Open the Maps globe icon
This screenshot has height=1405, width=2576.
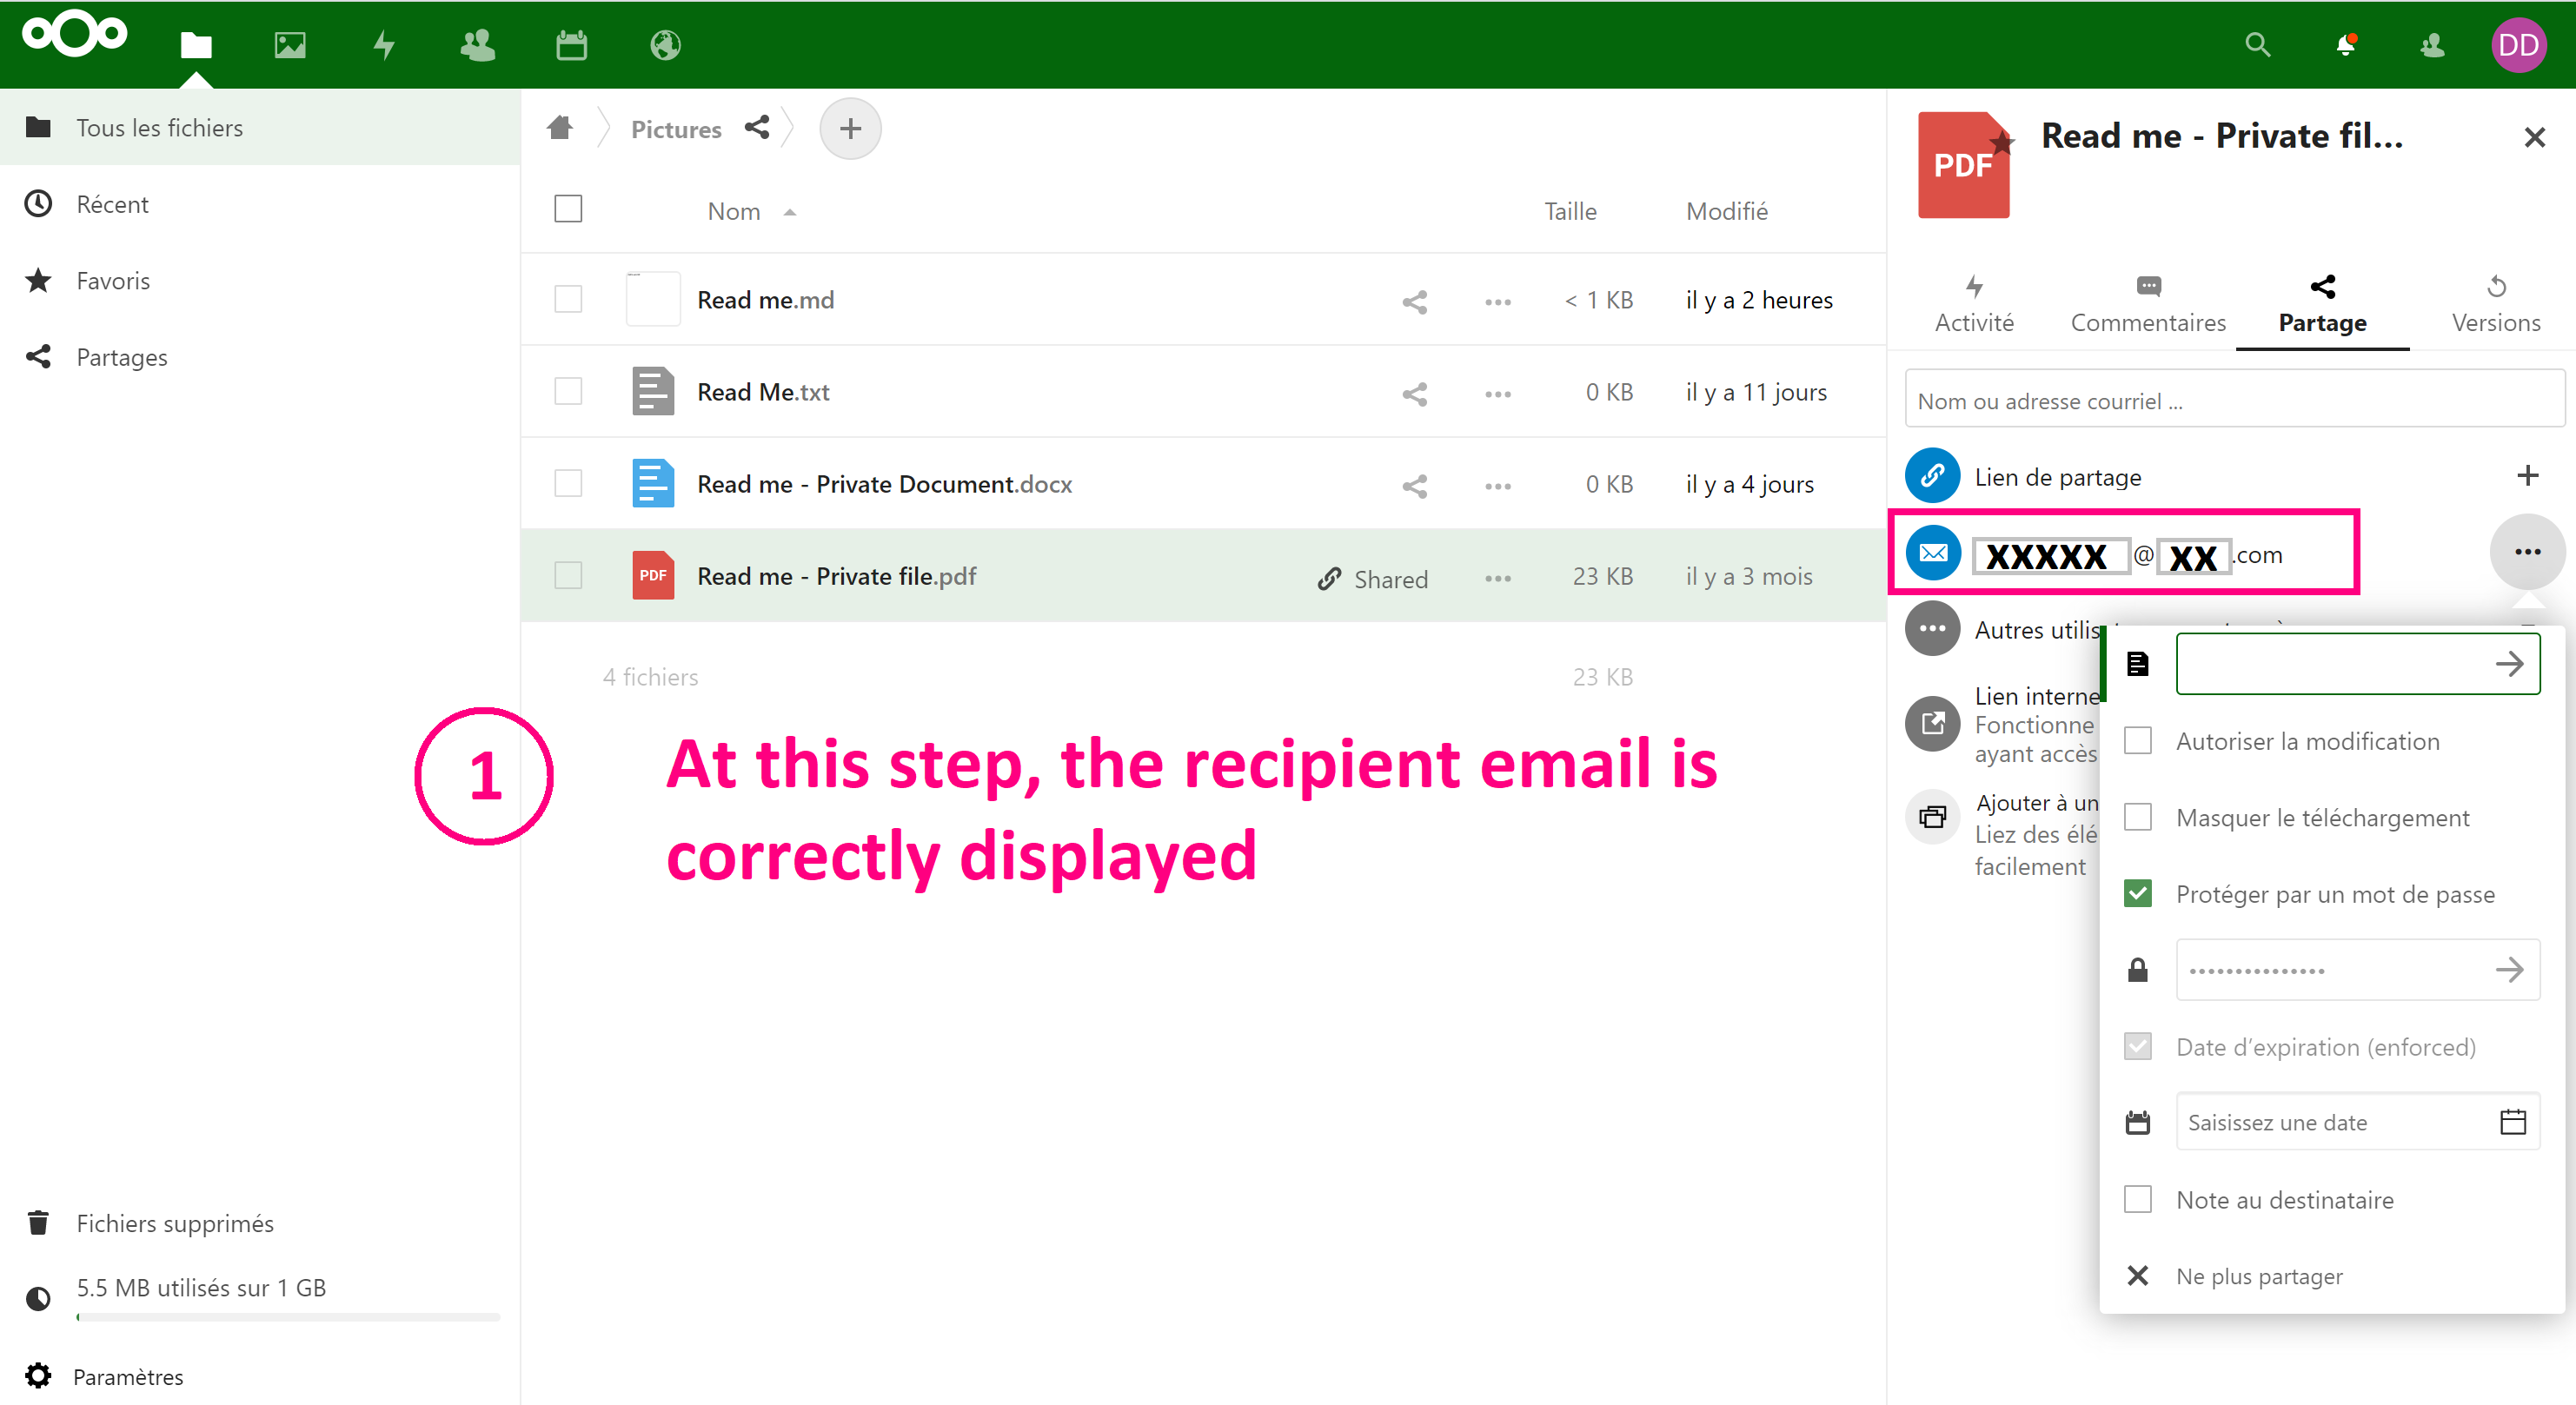664,44
